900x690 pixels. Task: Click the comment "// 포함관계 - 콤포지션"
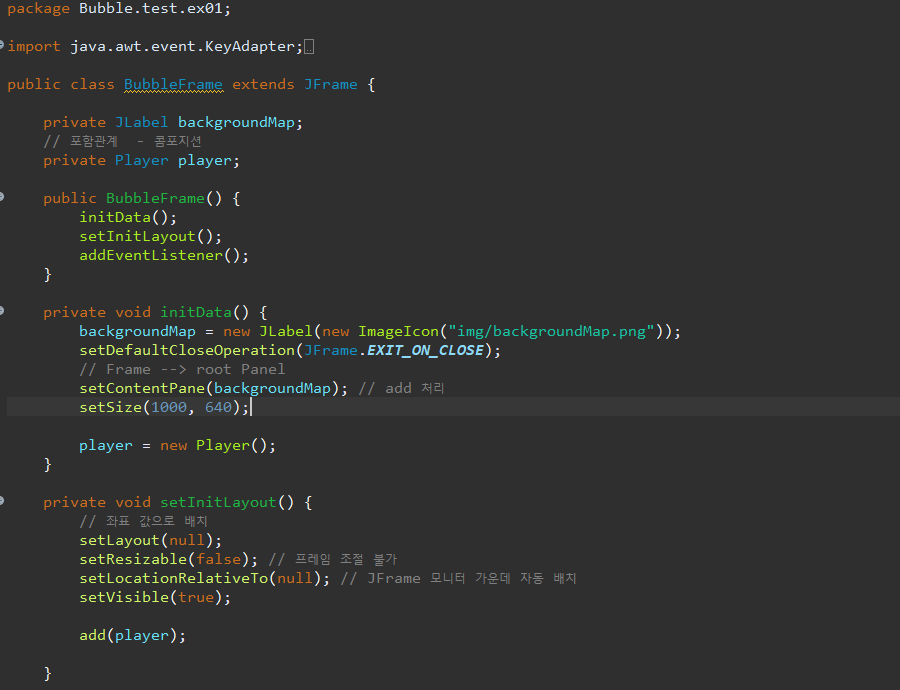point(122,141)
